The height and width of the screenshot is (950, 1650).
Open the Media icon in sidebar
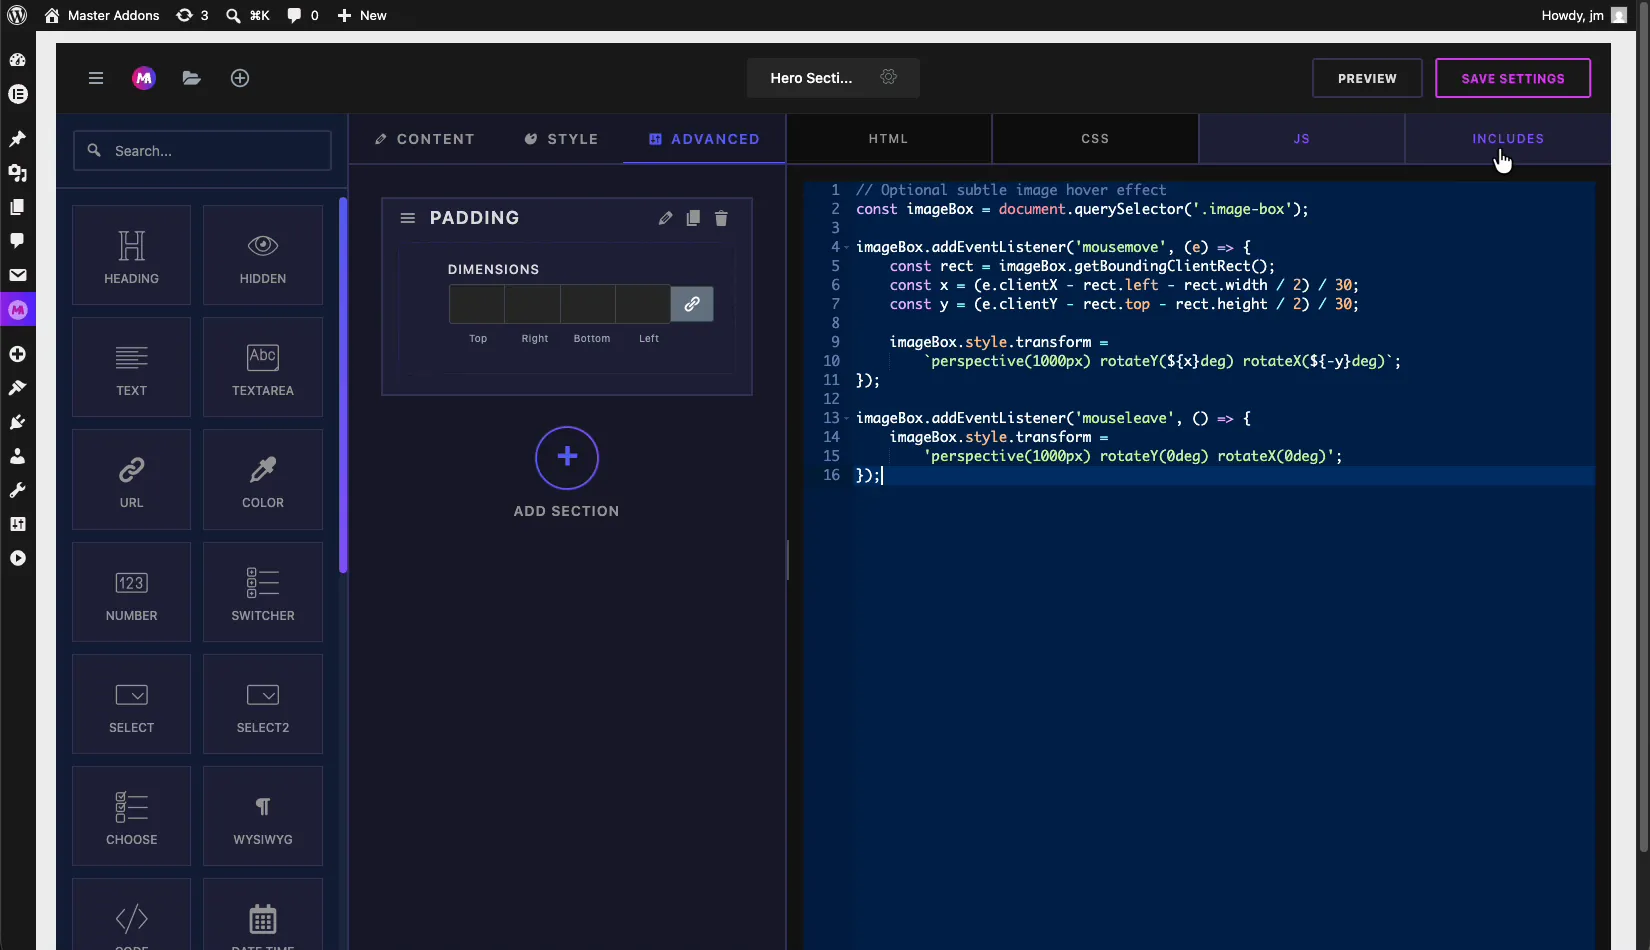(17, 173)
